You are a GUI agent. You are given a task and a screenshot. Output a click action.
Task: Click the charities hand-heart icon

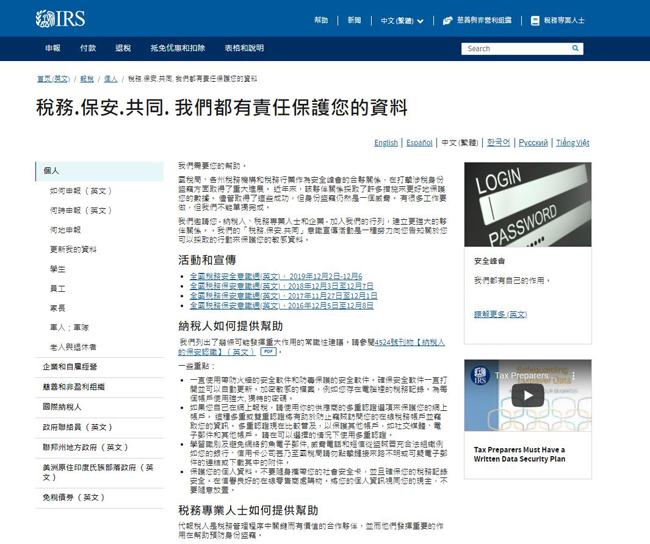click(447, 20)
